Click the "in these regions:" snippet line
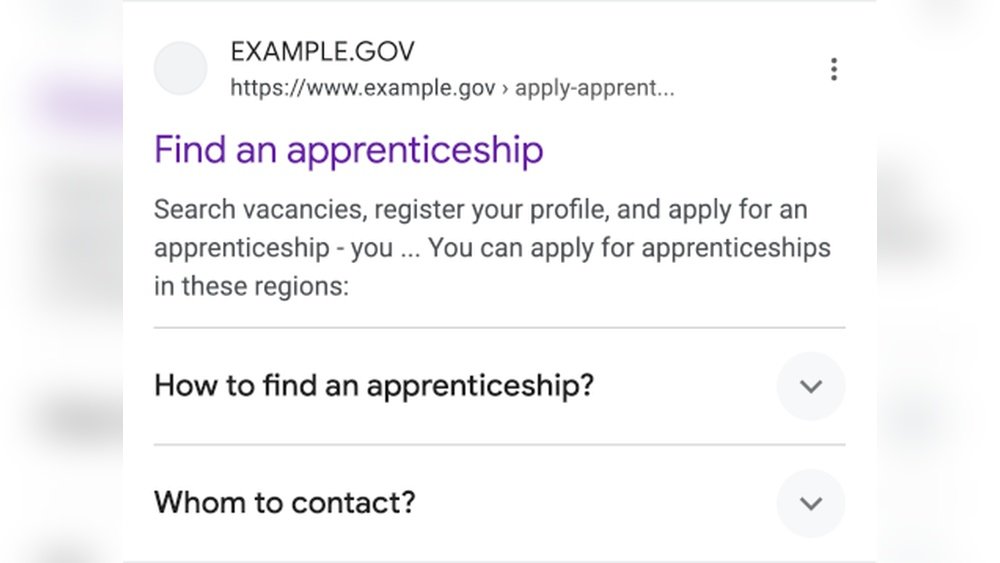This screenshot has width=1000, height=563. click(x=251, y=286)
